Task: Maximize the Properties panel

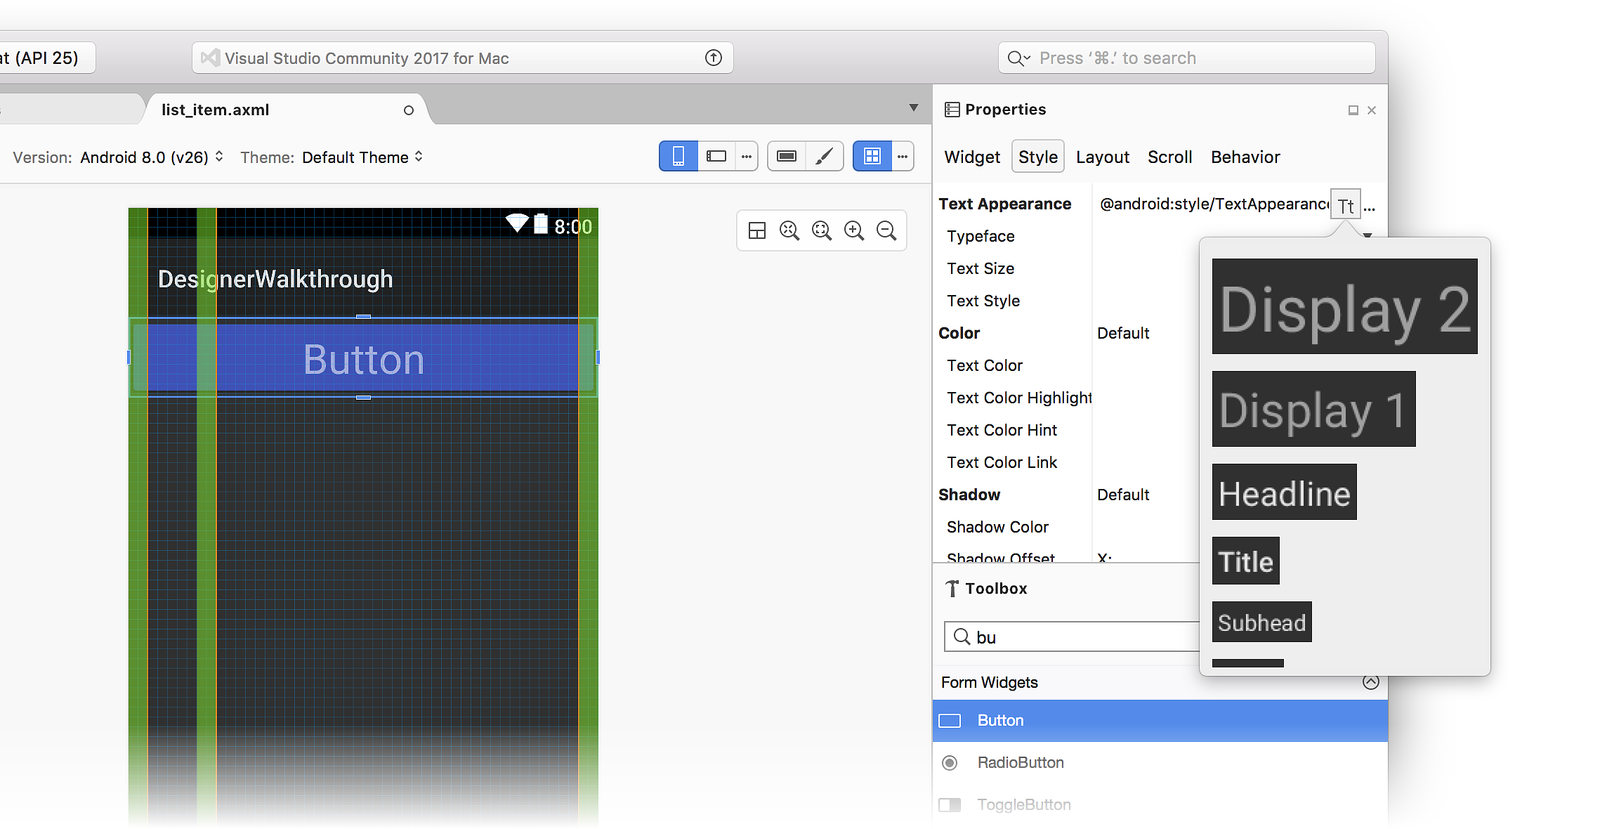Action: pyautogui.click(x=1353, y=110)
